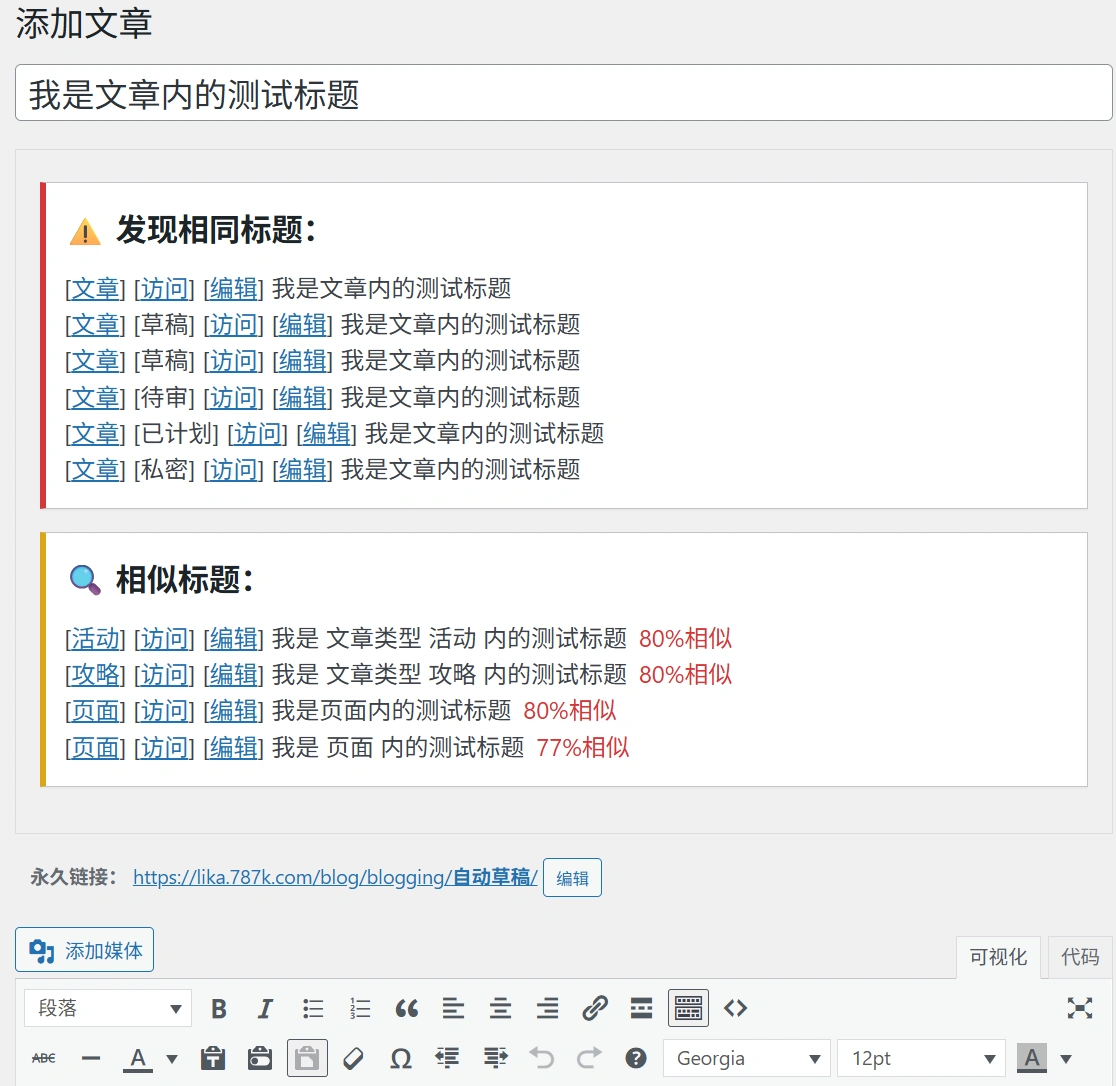
Task: Align text center
Action: point(500,1008)
